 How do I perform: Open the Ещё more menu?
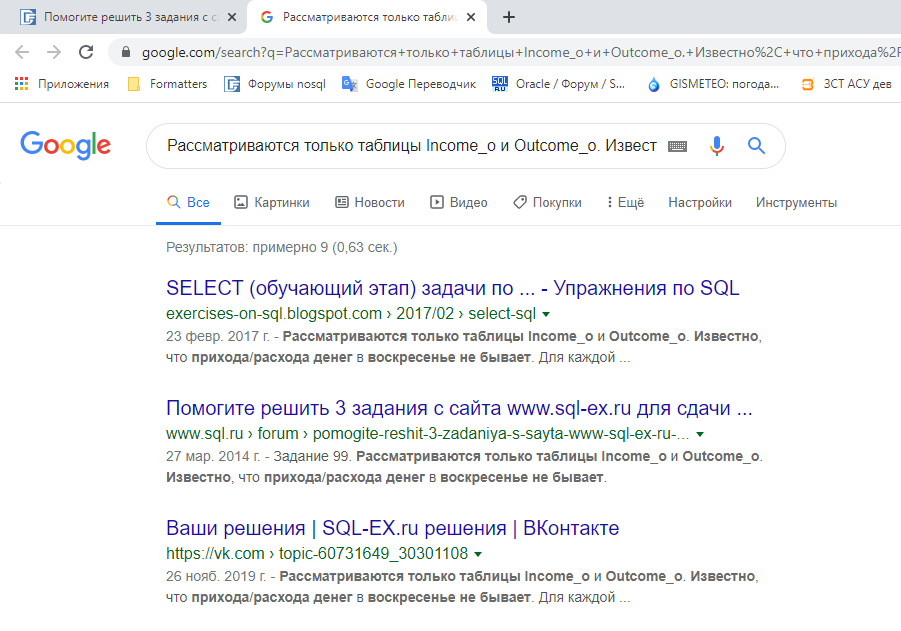(625, 202)
